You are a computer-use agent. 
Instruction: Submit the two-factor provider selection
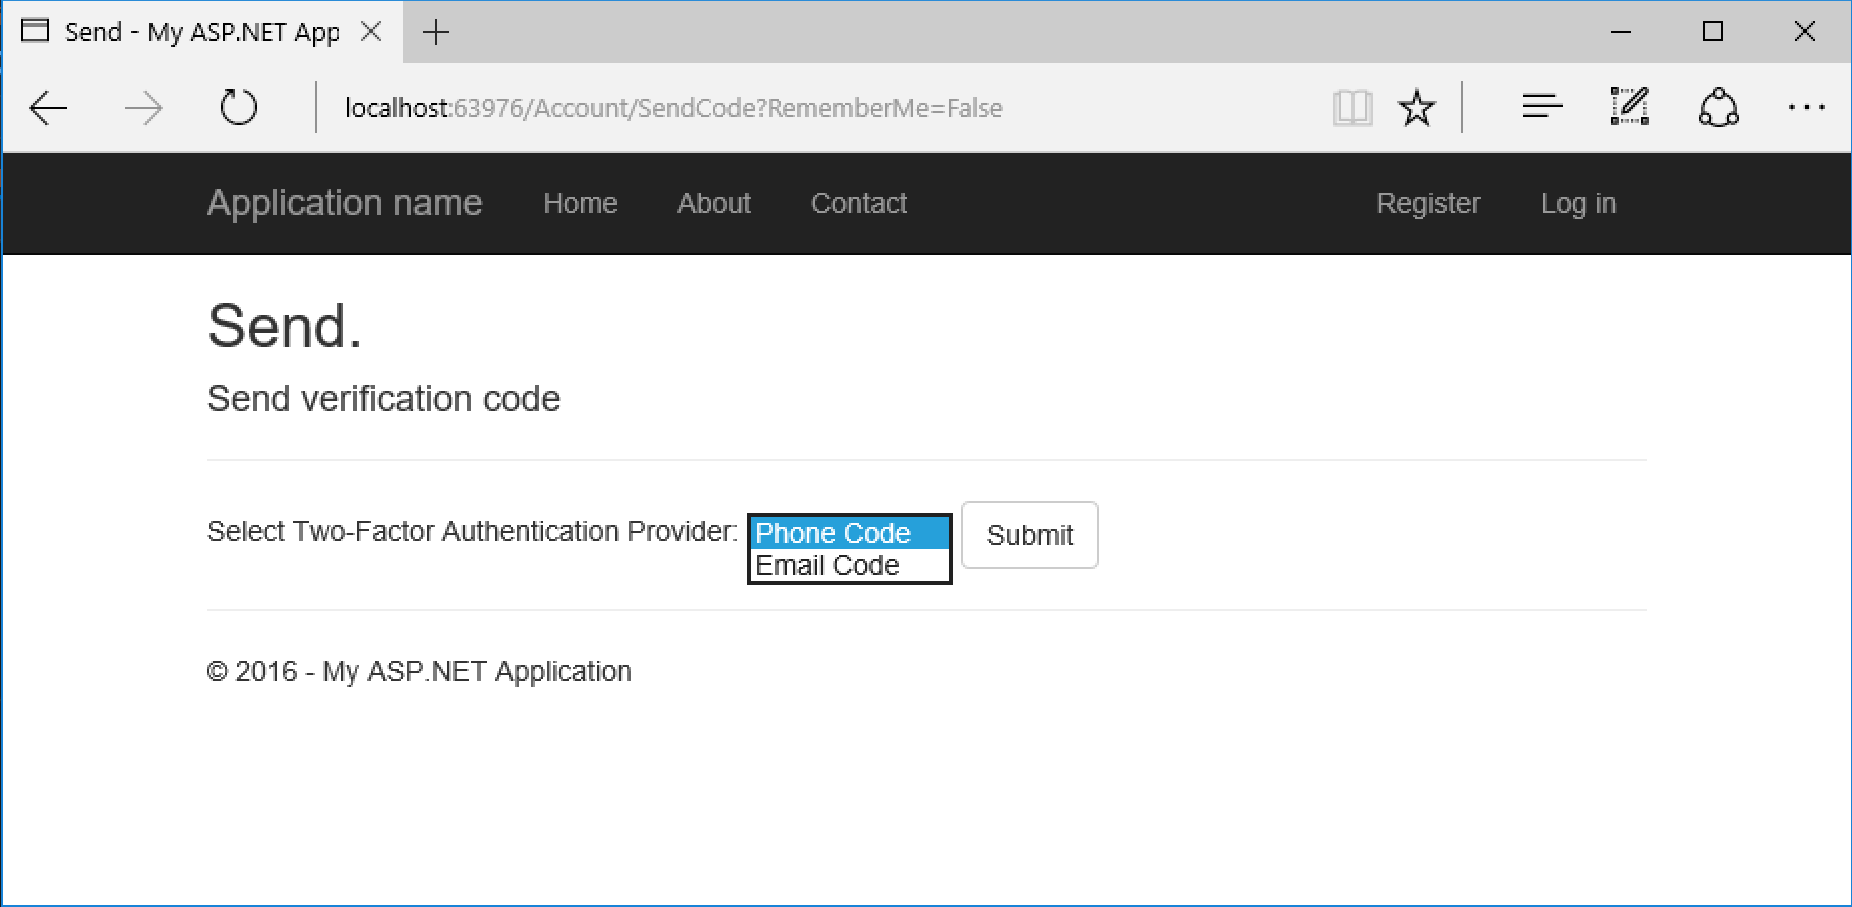click(1030, 535)
